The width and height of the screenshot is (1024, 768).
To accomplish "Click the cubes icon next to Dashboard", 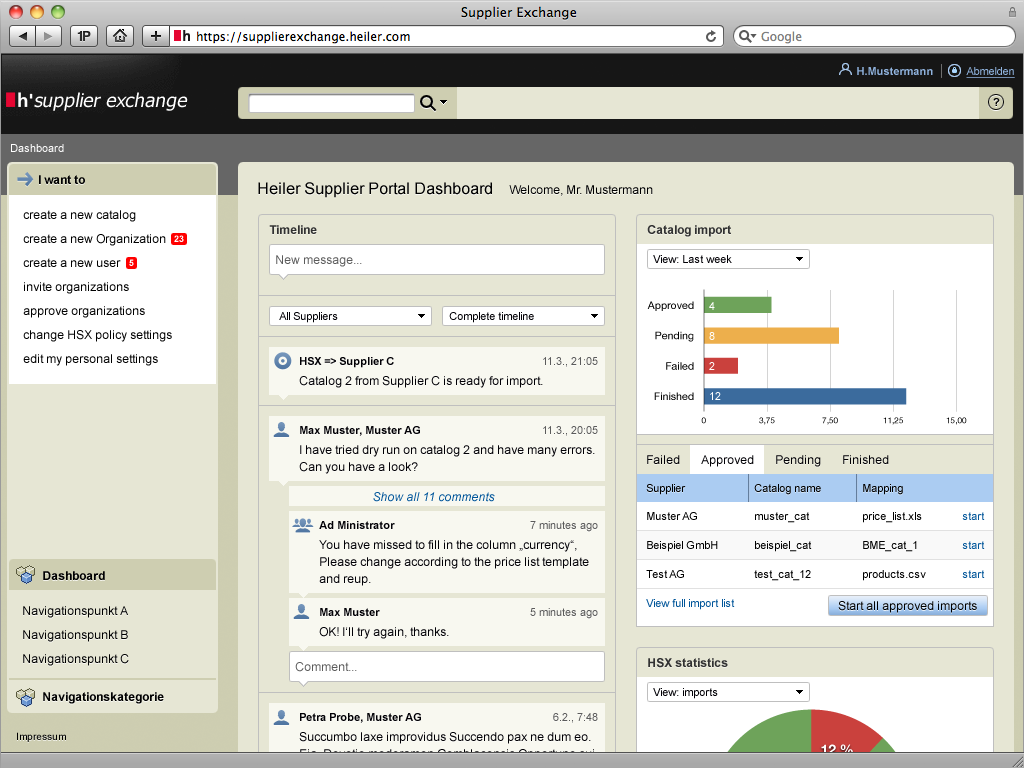I will (25, 575).
